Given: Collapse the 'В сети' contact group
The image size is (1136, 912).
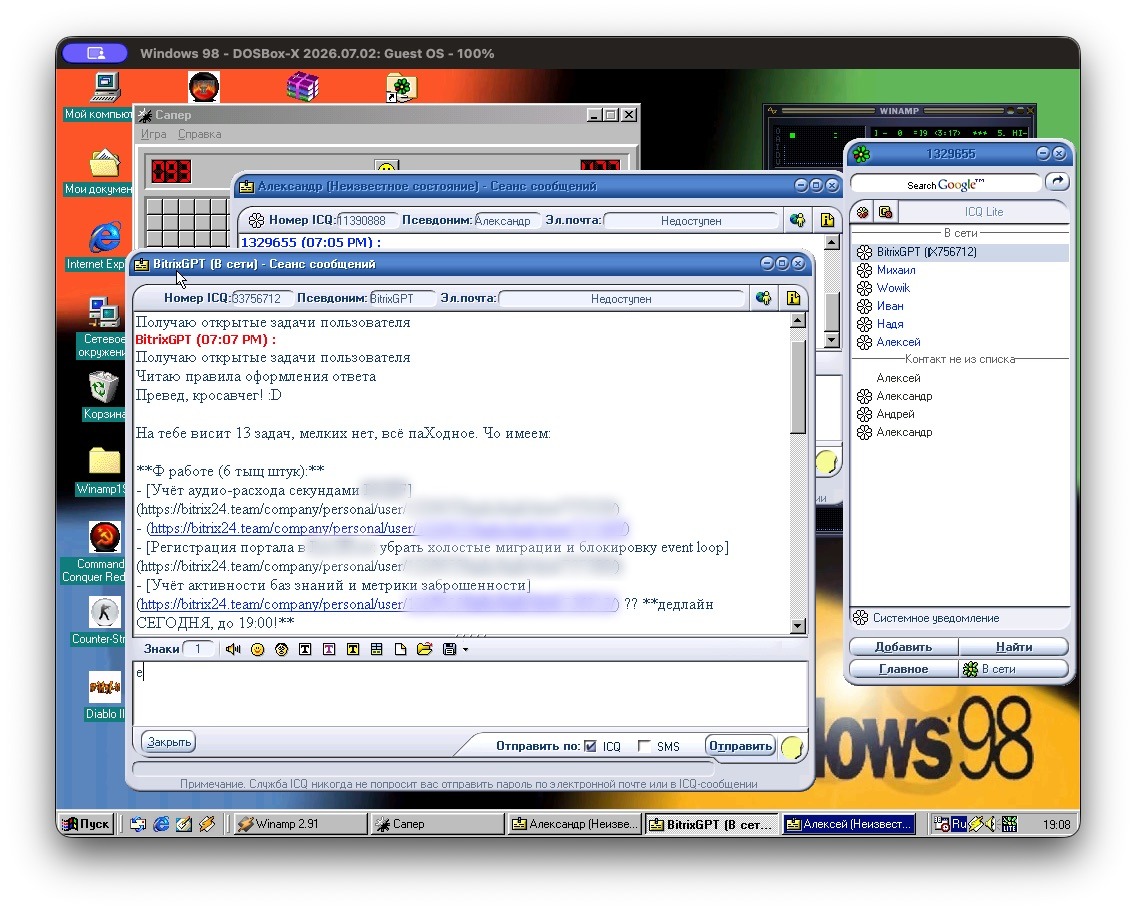Looking at the screenshot, I should tap(960, 233).
